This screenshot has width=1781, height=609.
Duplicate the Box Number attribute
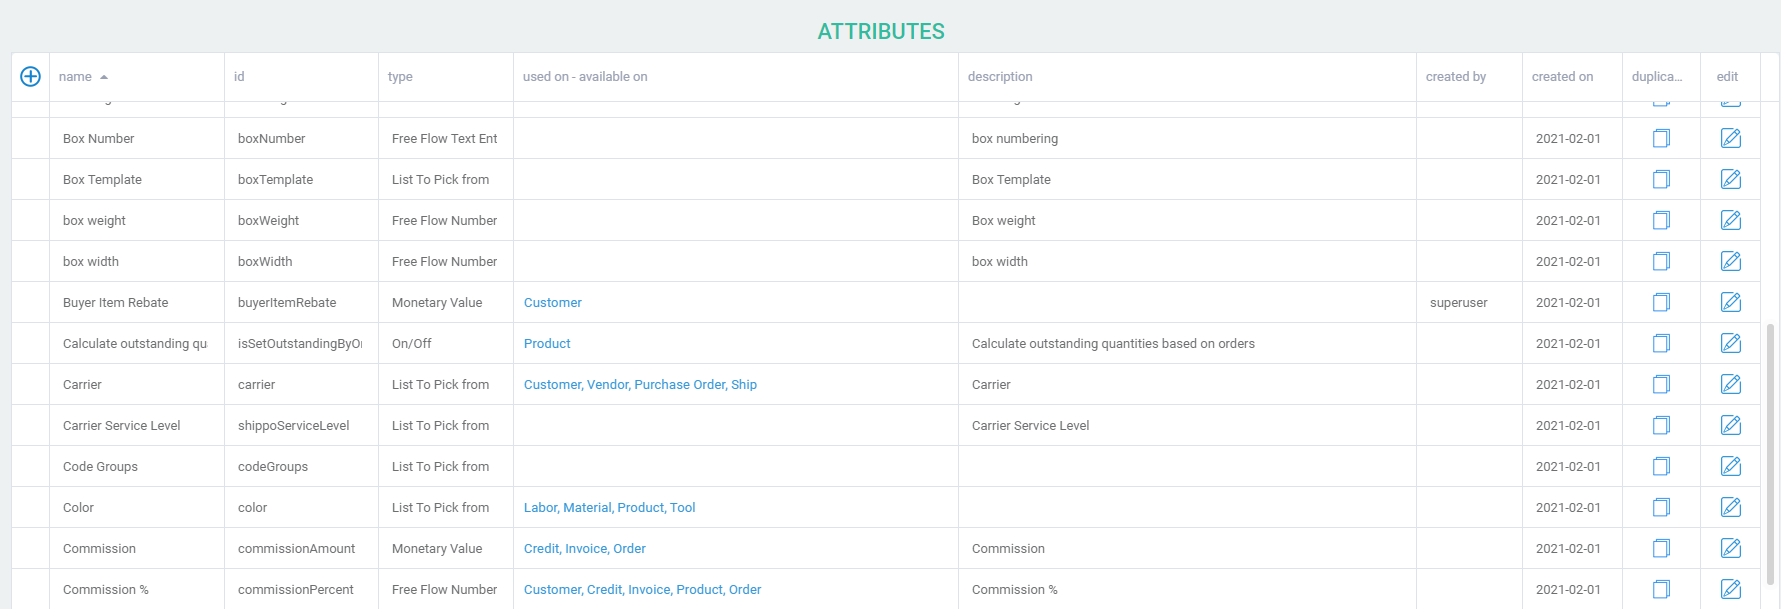(x=1662, y=138)
